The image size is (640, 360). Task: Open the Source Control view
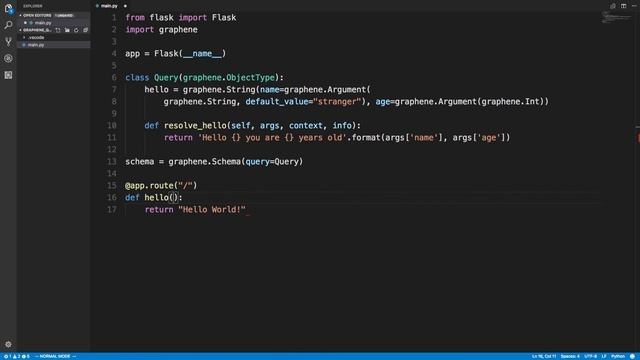pos(8,42)
